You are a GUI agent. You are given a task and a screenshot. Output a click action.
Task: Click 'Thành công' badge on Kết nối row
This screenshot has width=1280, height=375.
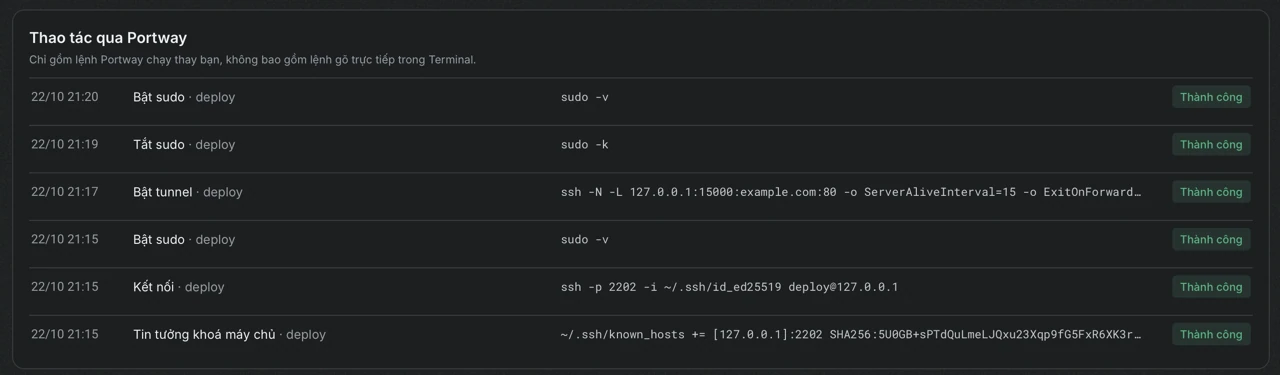coord(1211,287)
